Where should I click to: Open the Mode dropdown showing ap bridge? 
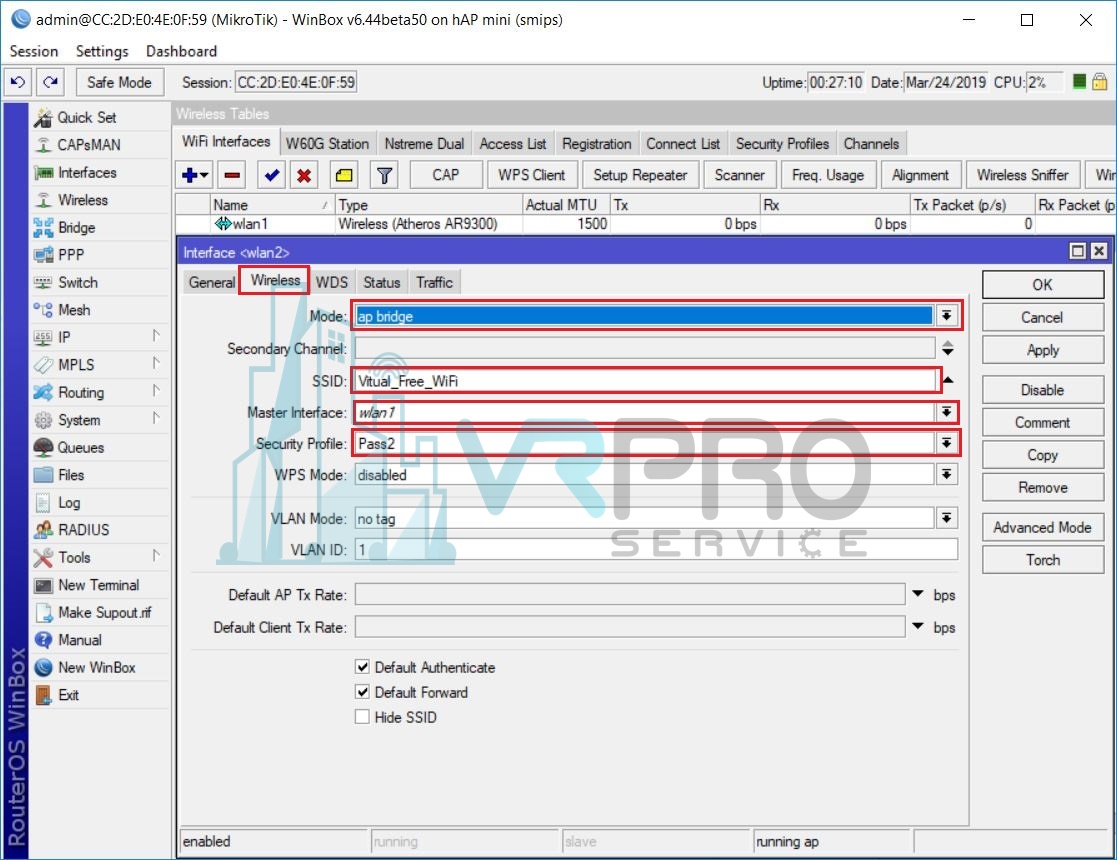[x=946, y=314]
